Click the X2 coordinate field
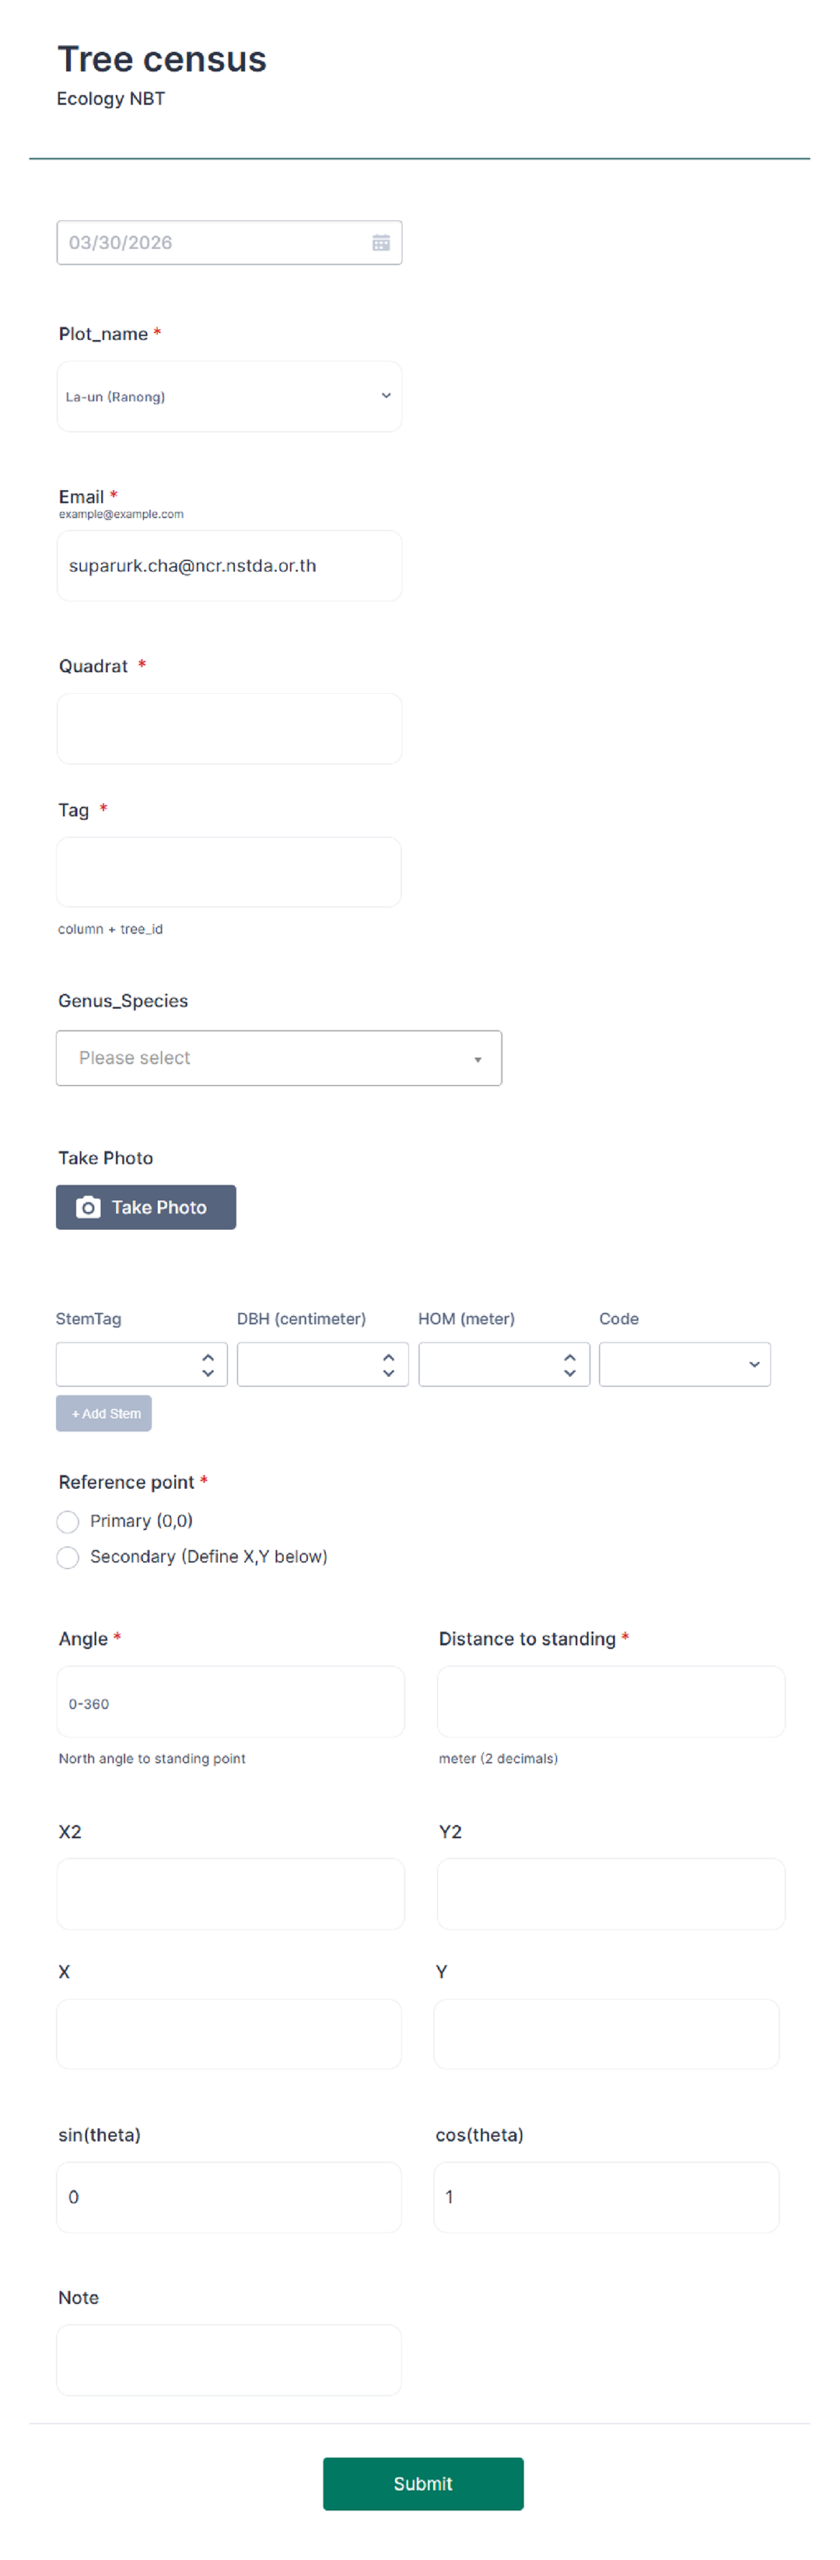 [x=230, y=1893]
